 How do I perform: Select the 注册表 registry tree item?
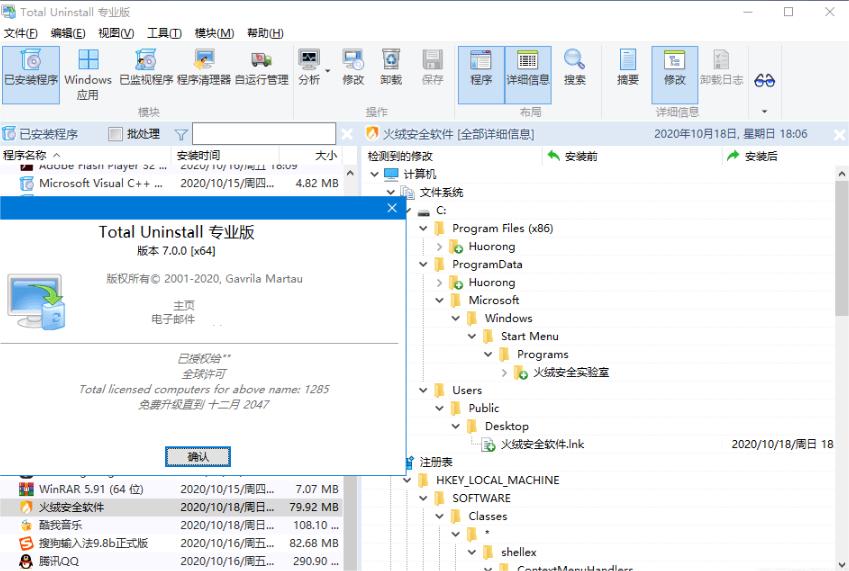(x=436, y=462)
